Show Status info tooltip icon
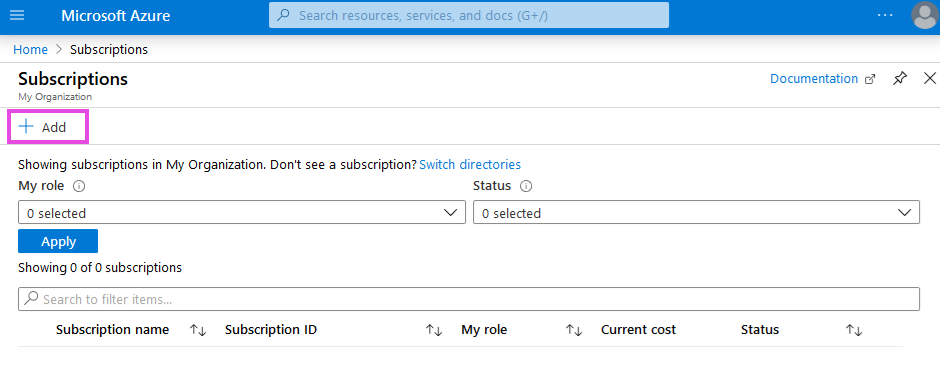Screen dimensions: 940x386 [x=526, y=186]
